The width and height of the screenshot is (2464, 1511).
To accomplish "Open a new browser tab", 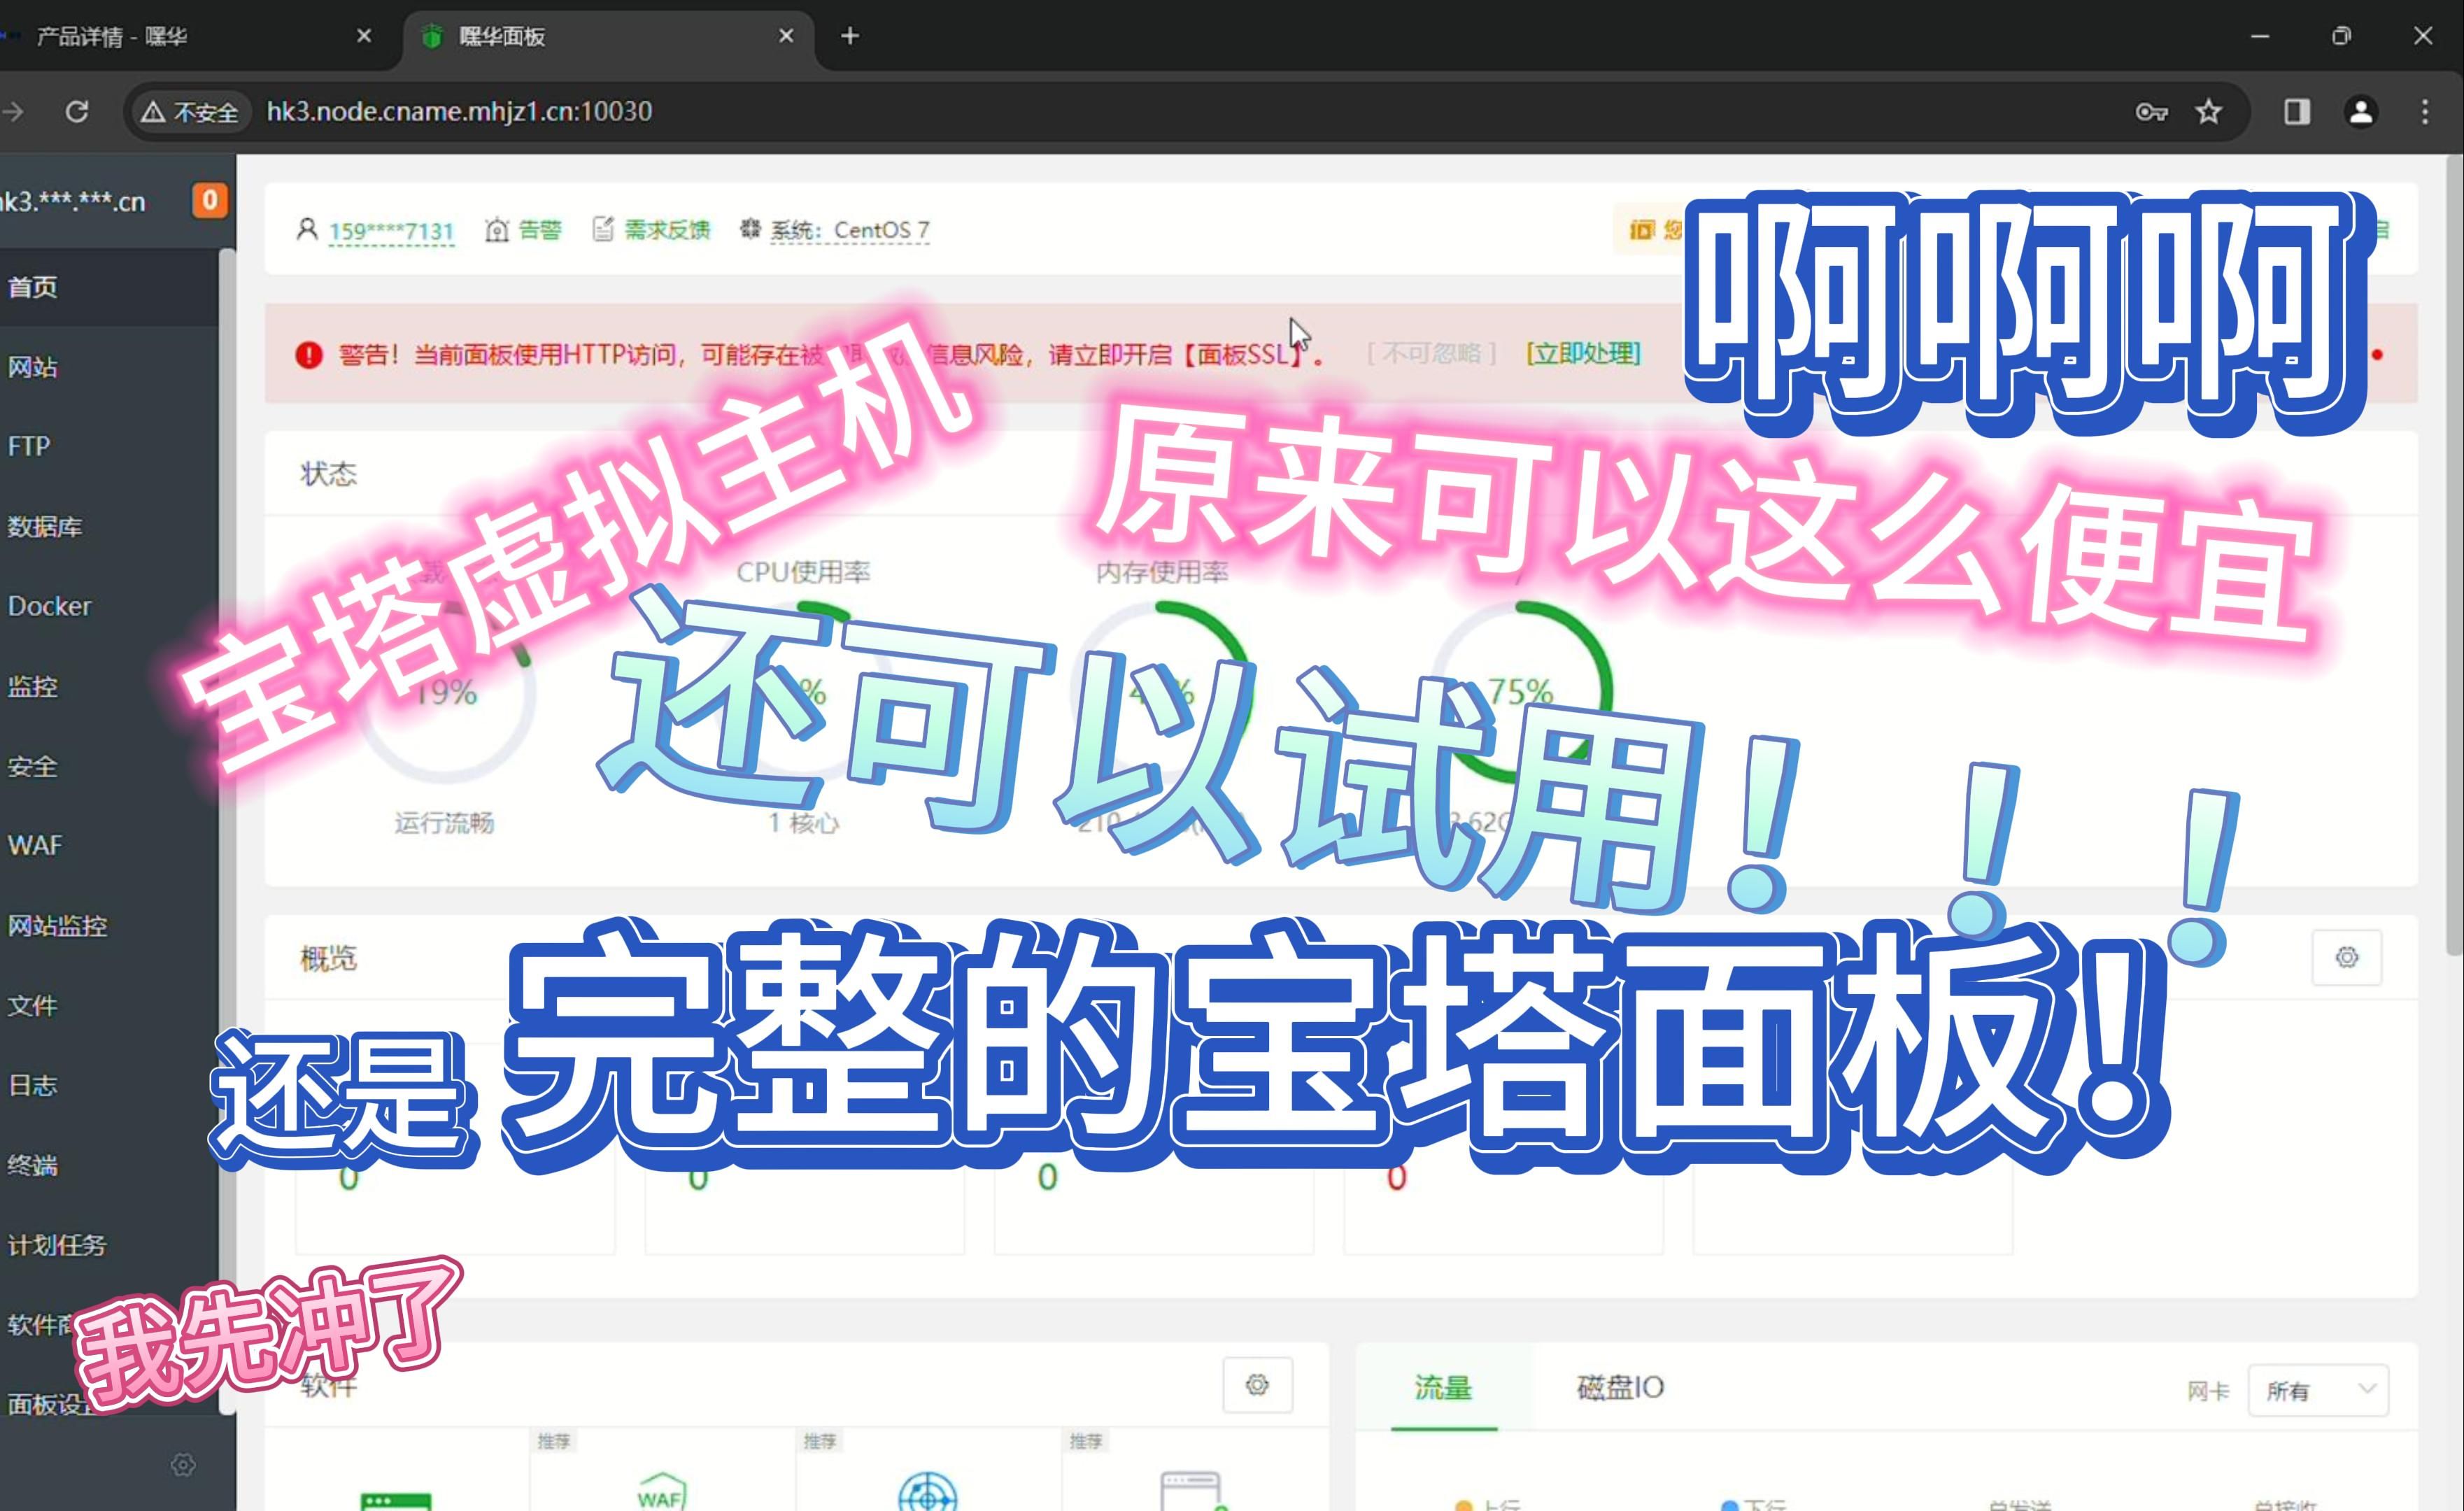I will 850,36.
